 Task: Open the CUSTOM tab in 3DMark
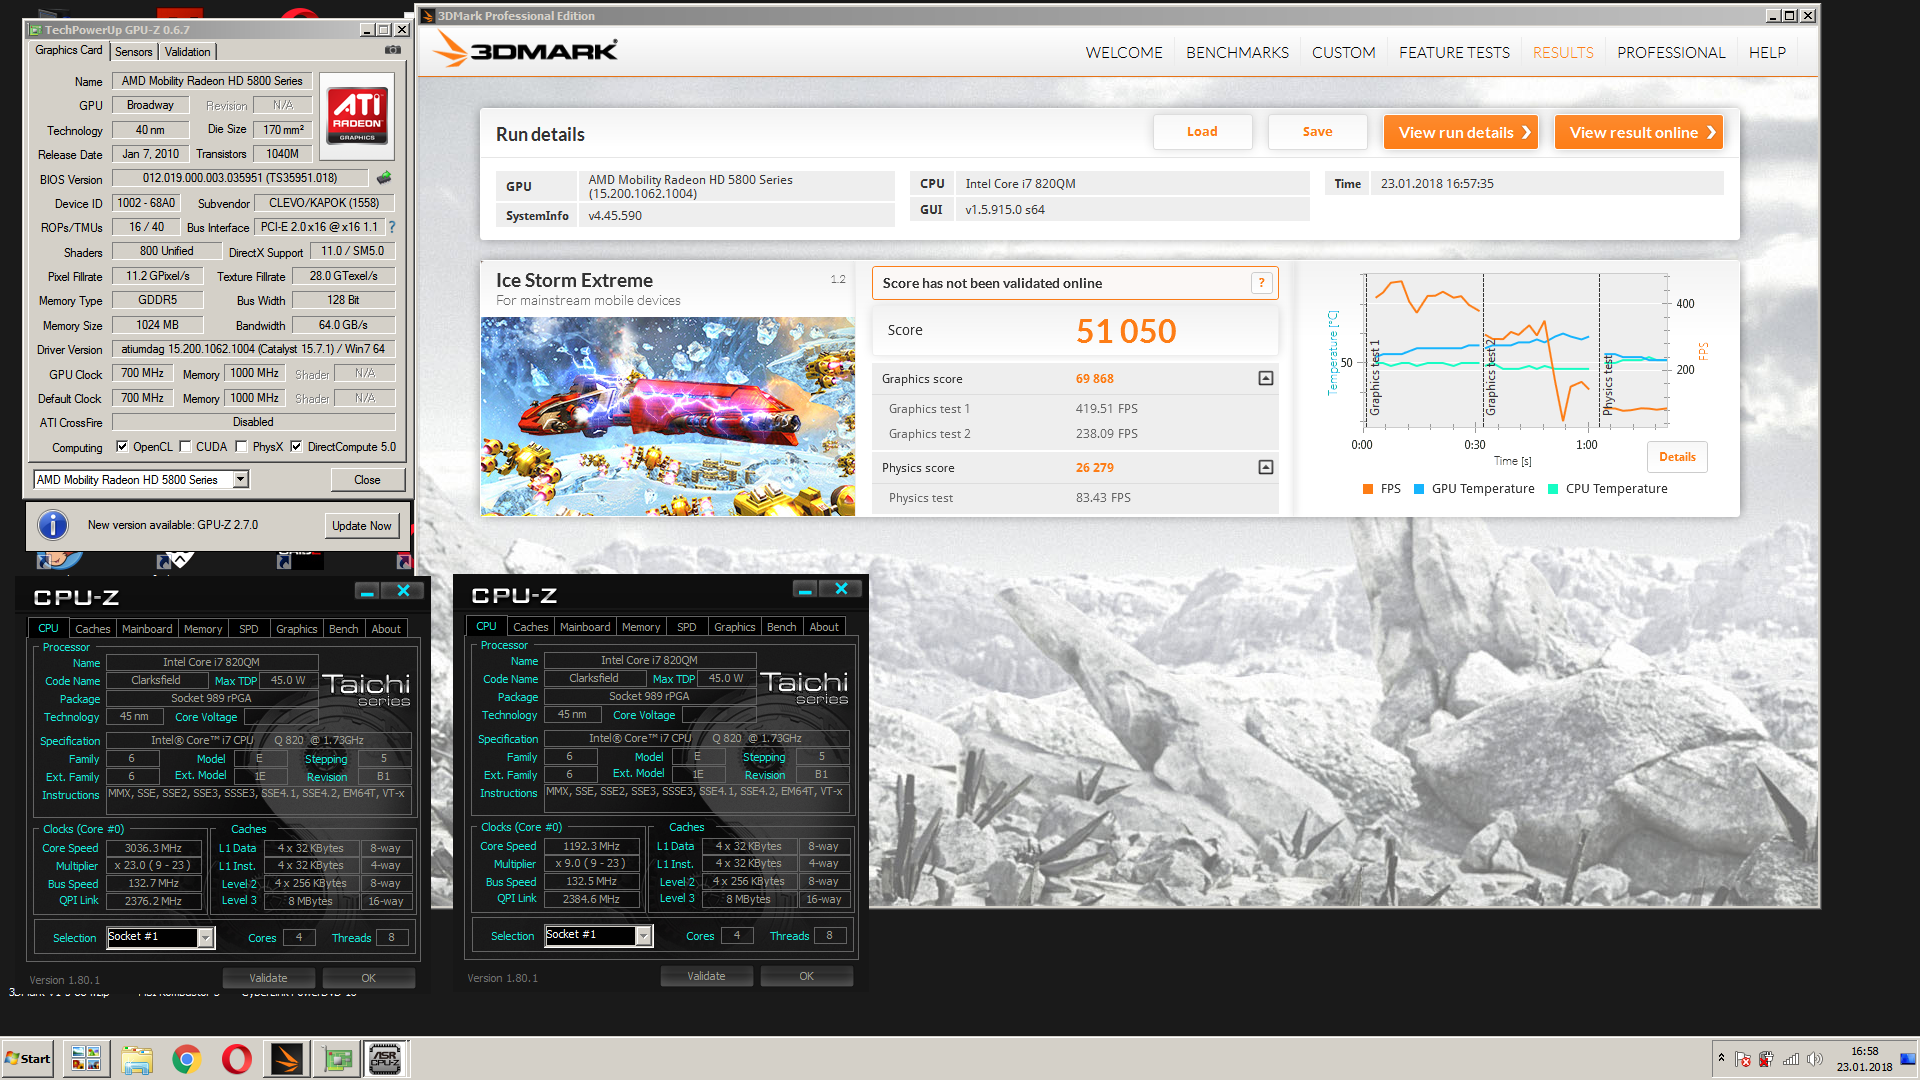click(x=1343, y=52)
